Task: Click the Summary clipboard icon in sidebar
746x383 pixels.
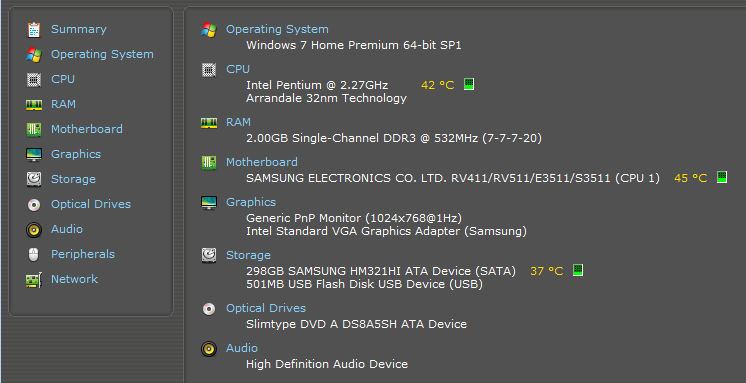Action: (x=34, y=29)
